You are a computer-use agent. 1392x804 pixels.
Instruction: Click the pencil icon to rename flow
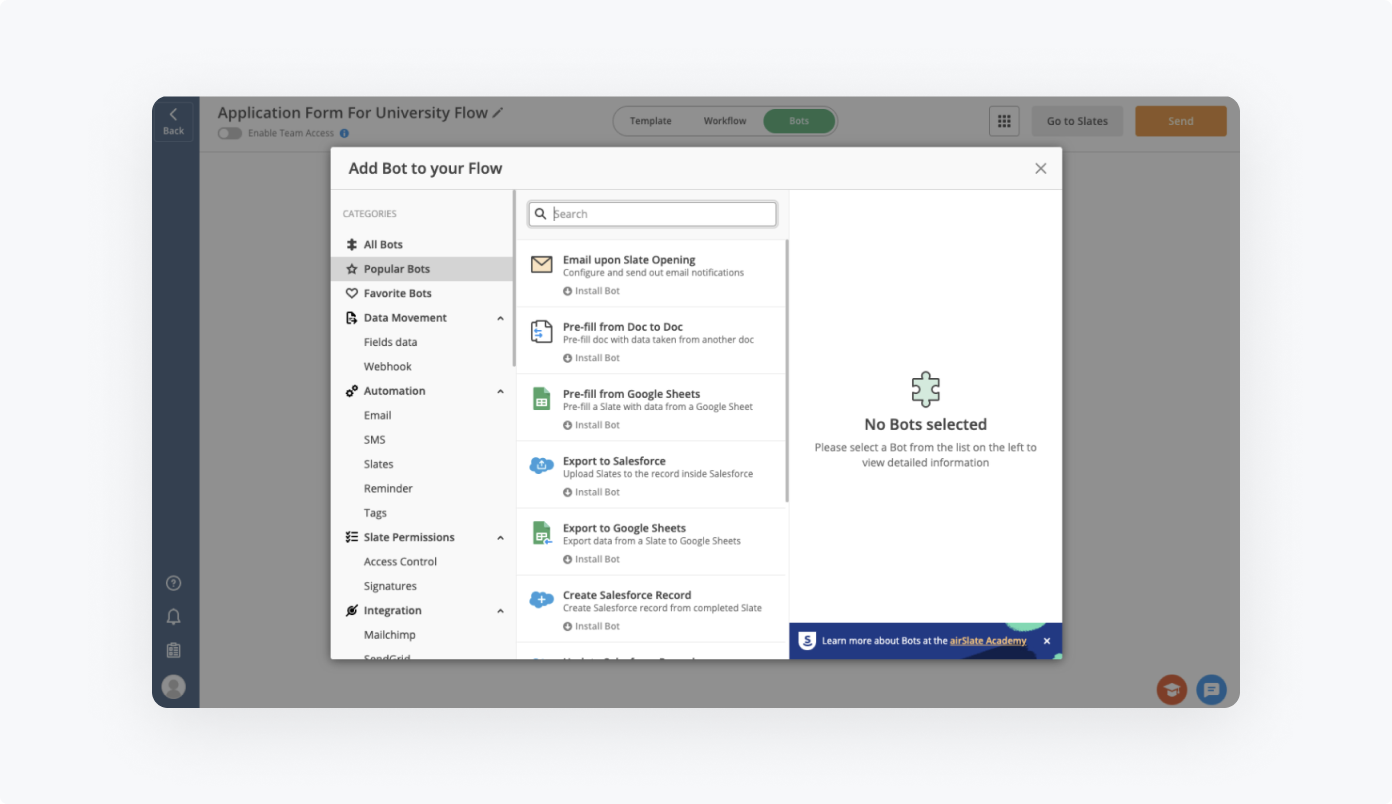pos(498,113)
